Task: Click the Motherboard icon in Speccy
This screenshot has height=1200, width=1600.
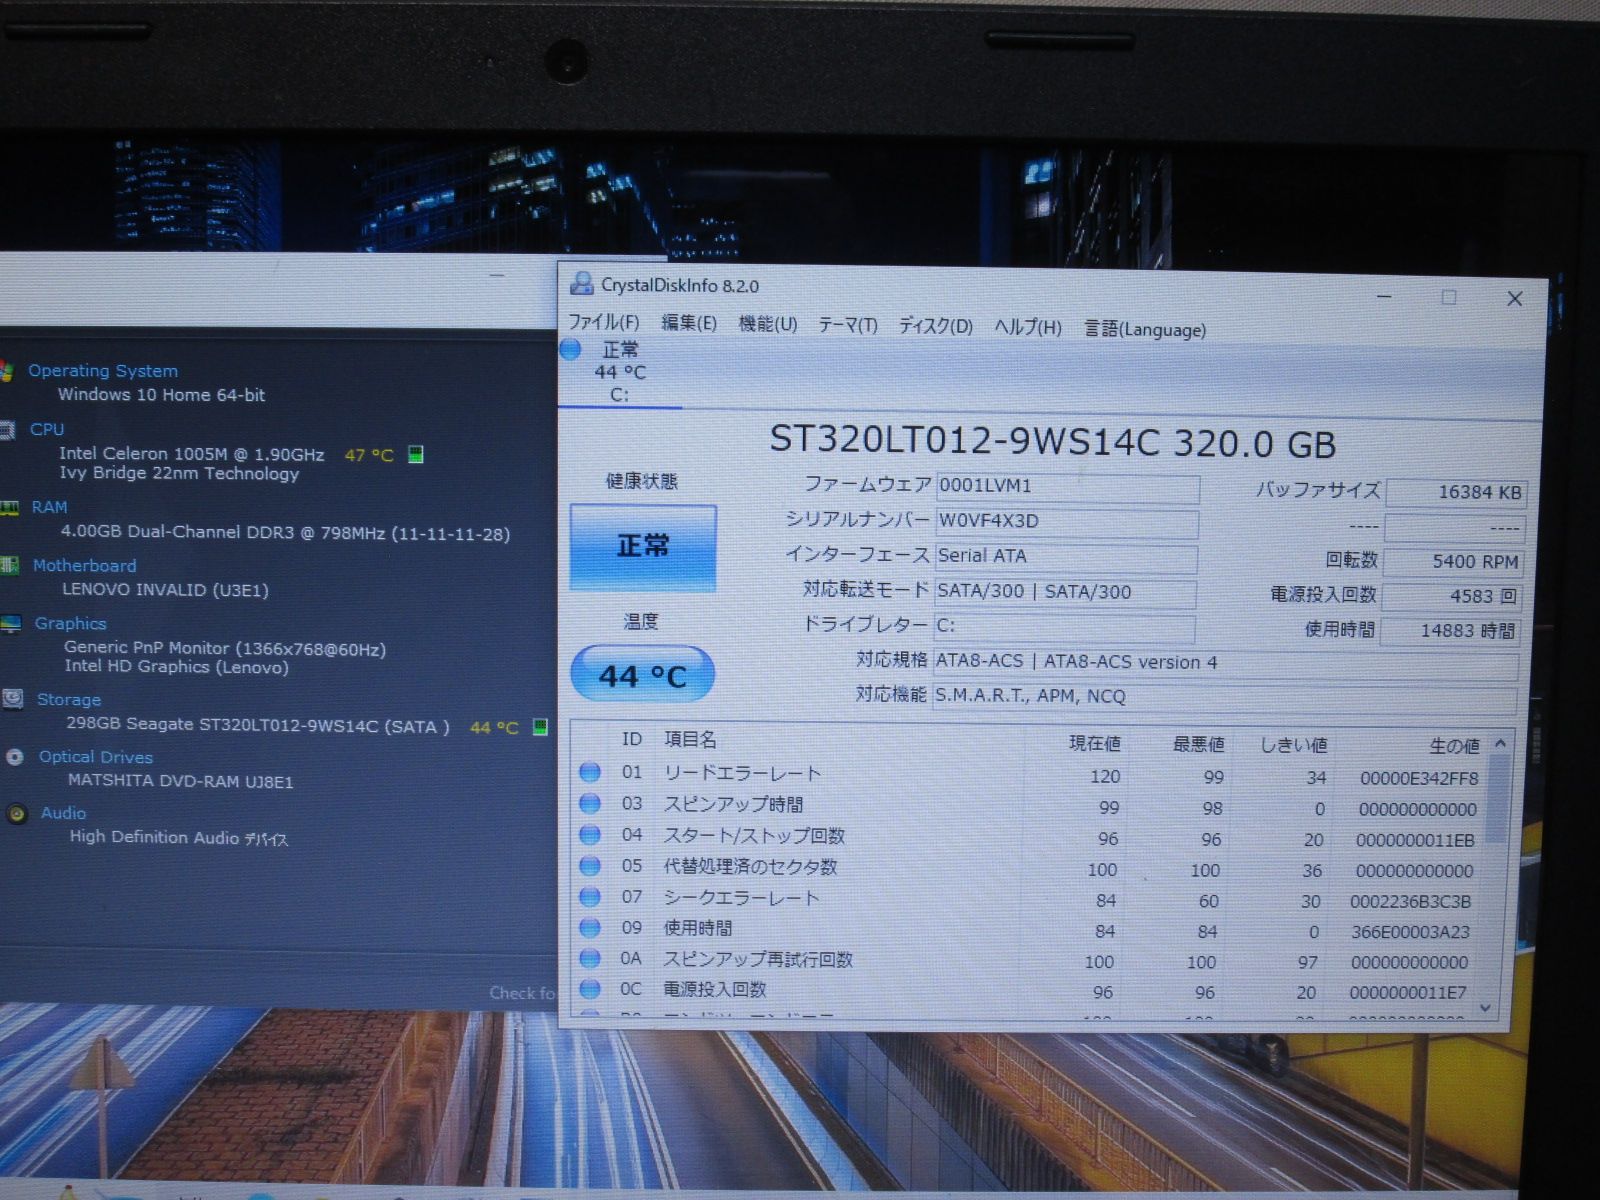Action: [x=9, y=566]
